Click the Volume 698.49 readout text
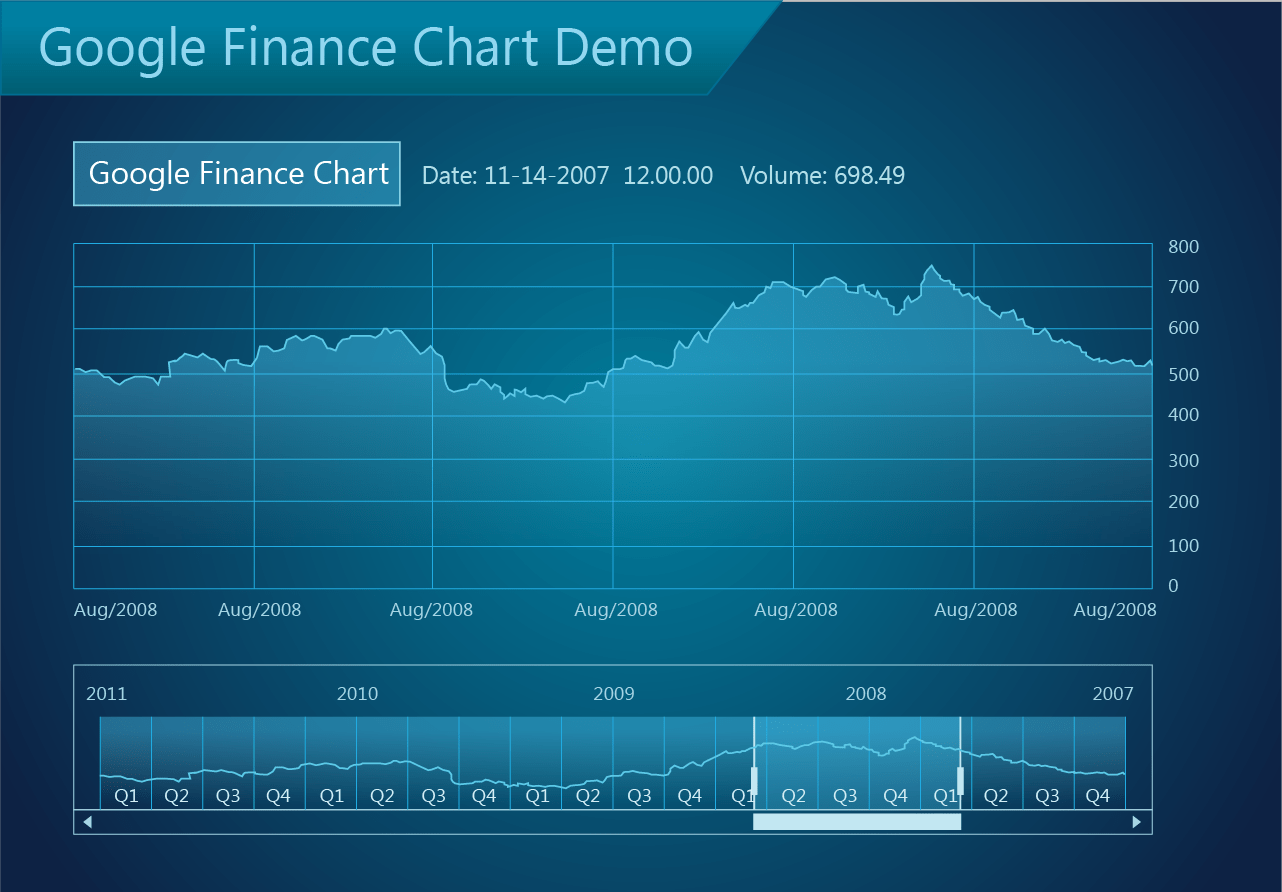 [822, 176]
